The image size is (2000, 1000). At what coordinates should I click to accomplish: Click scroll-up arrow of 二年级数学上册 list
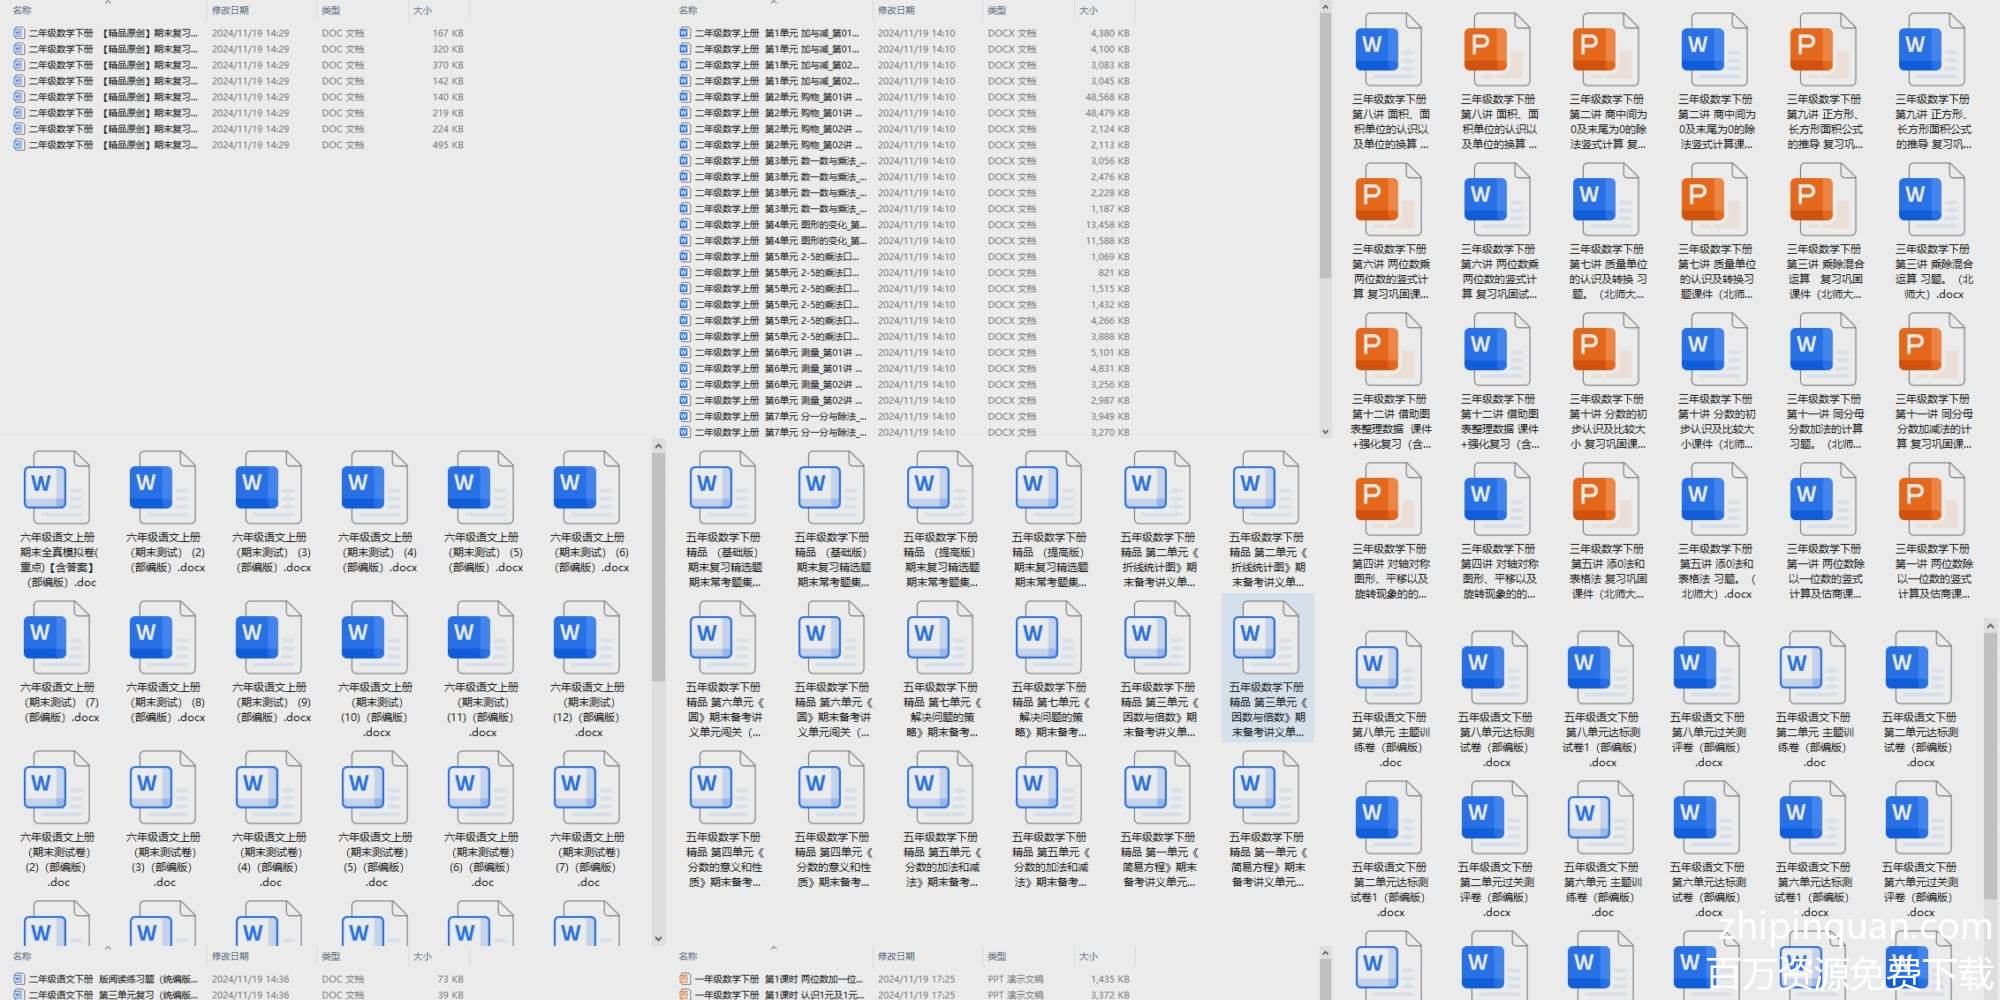(1325, 8)
